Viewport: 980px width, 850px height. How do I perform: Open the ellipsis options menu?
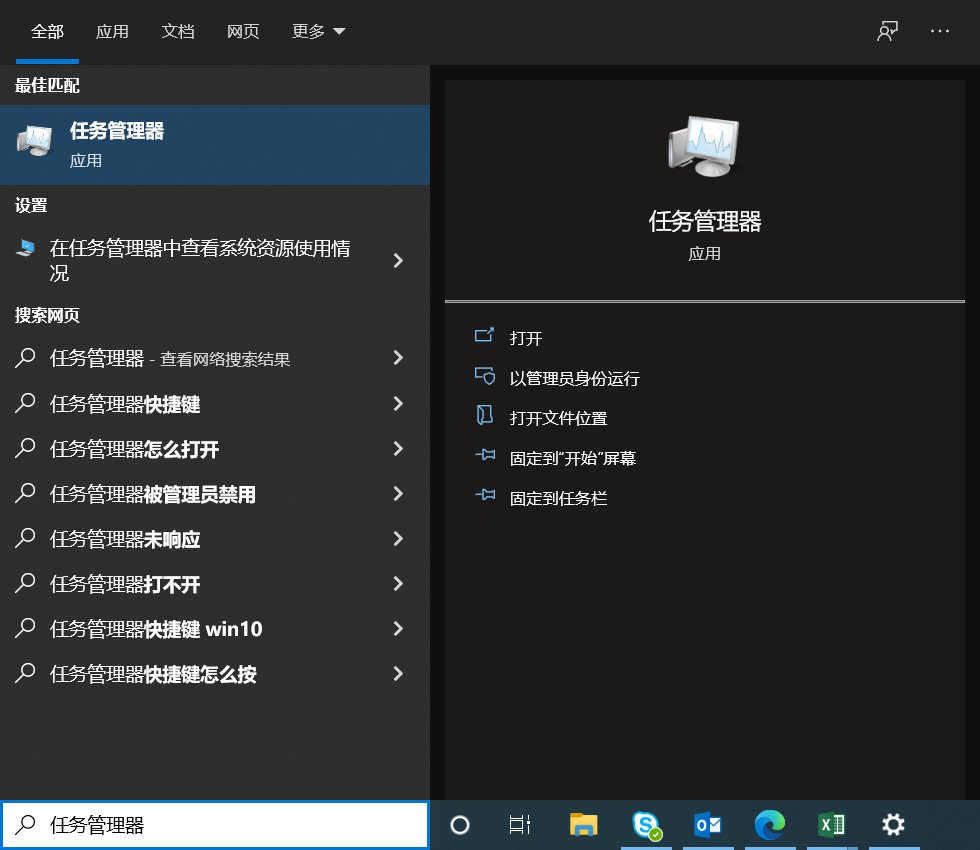click(939, 31)
